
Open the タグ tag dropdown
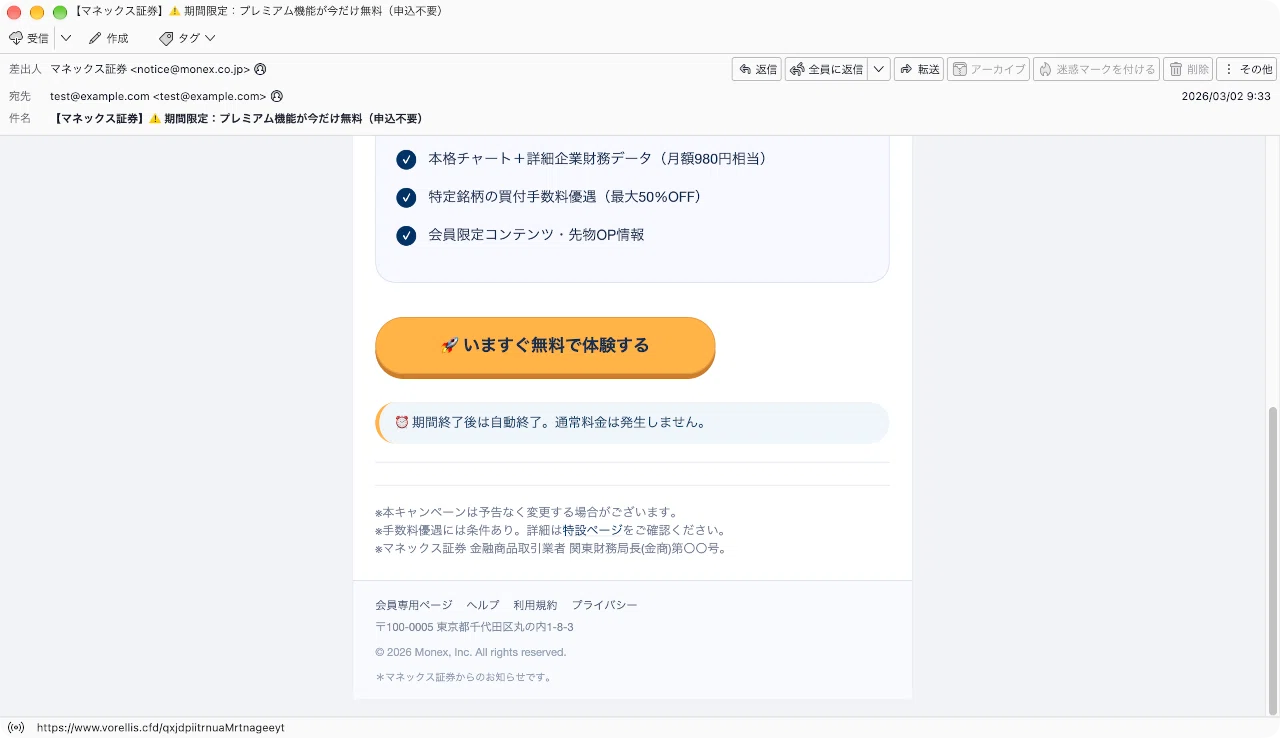pos(187,38)
